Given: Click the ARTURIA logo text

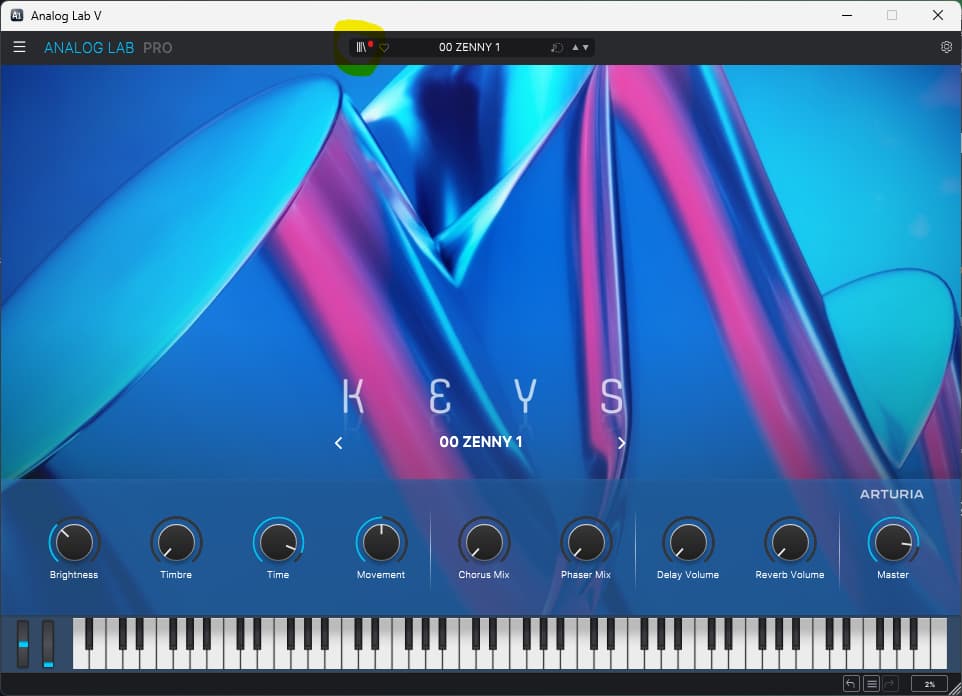Looking at the screenshot, I should (x=891, y=494).
